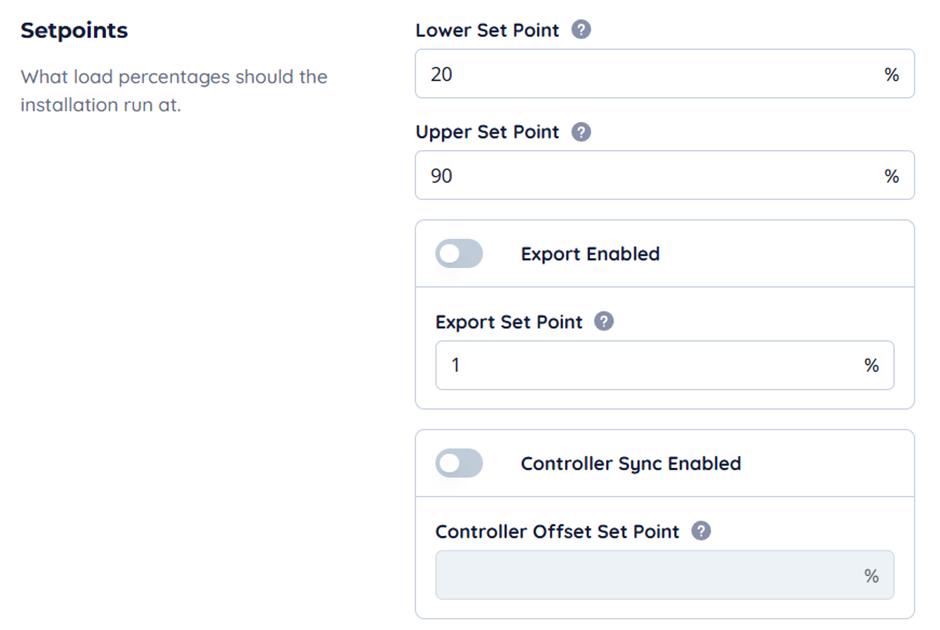Click the "Controller Sync Enabled" label text
This screenshot has height=630, width=940.
click(x=631, y=464)
